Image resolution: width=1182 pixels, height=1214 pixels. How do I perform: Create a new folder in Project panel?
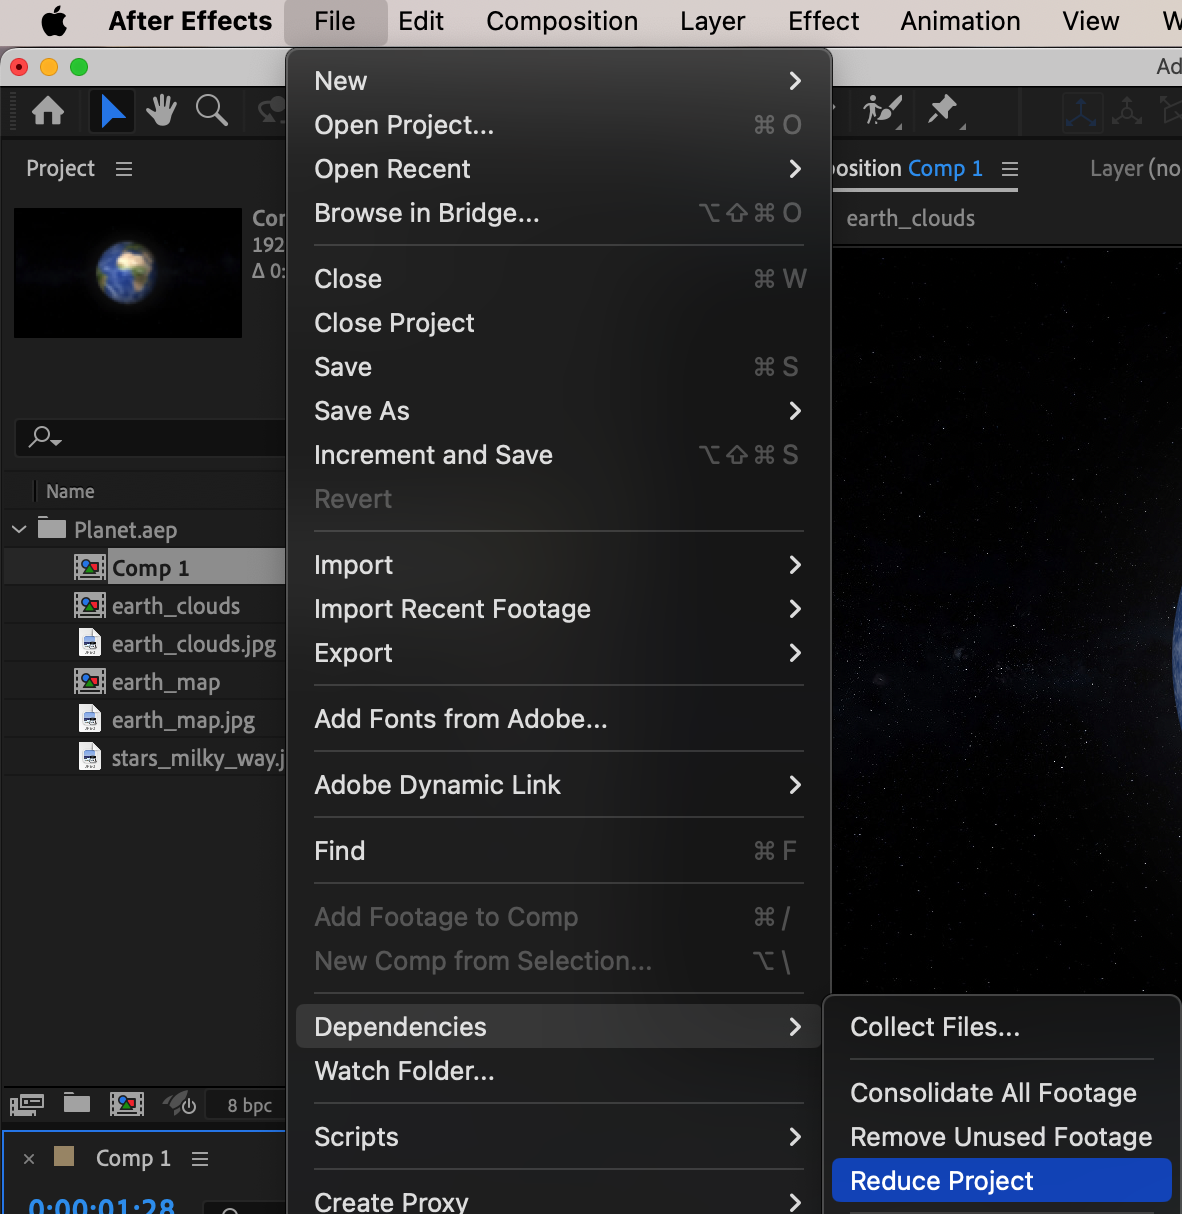pos(77,1103)
